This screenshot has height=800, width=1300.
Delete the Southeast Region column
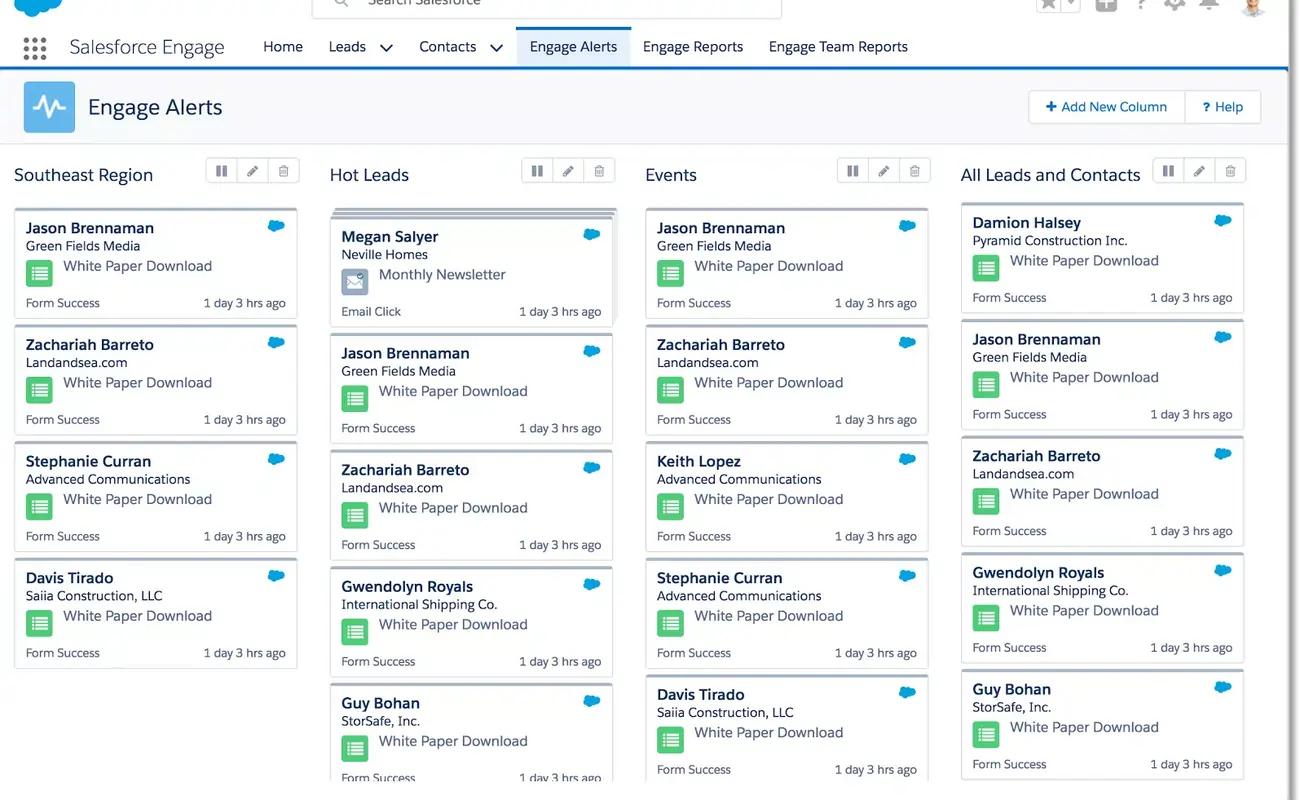coord(284,171)
